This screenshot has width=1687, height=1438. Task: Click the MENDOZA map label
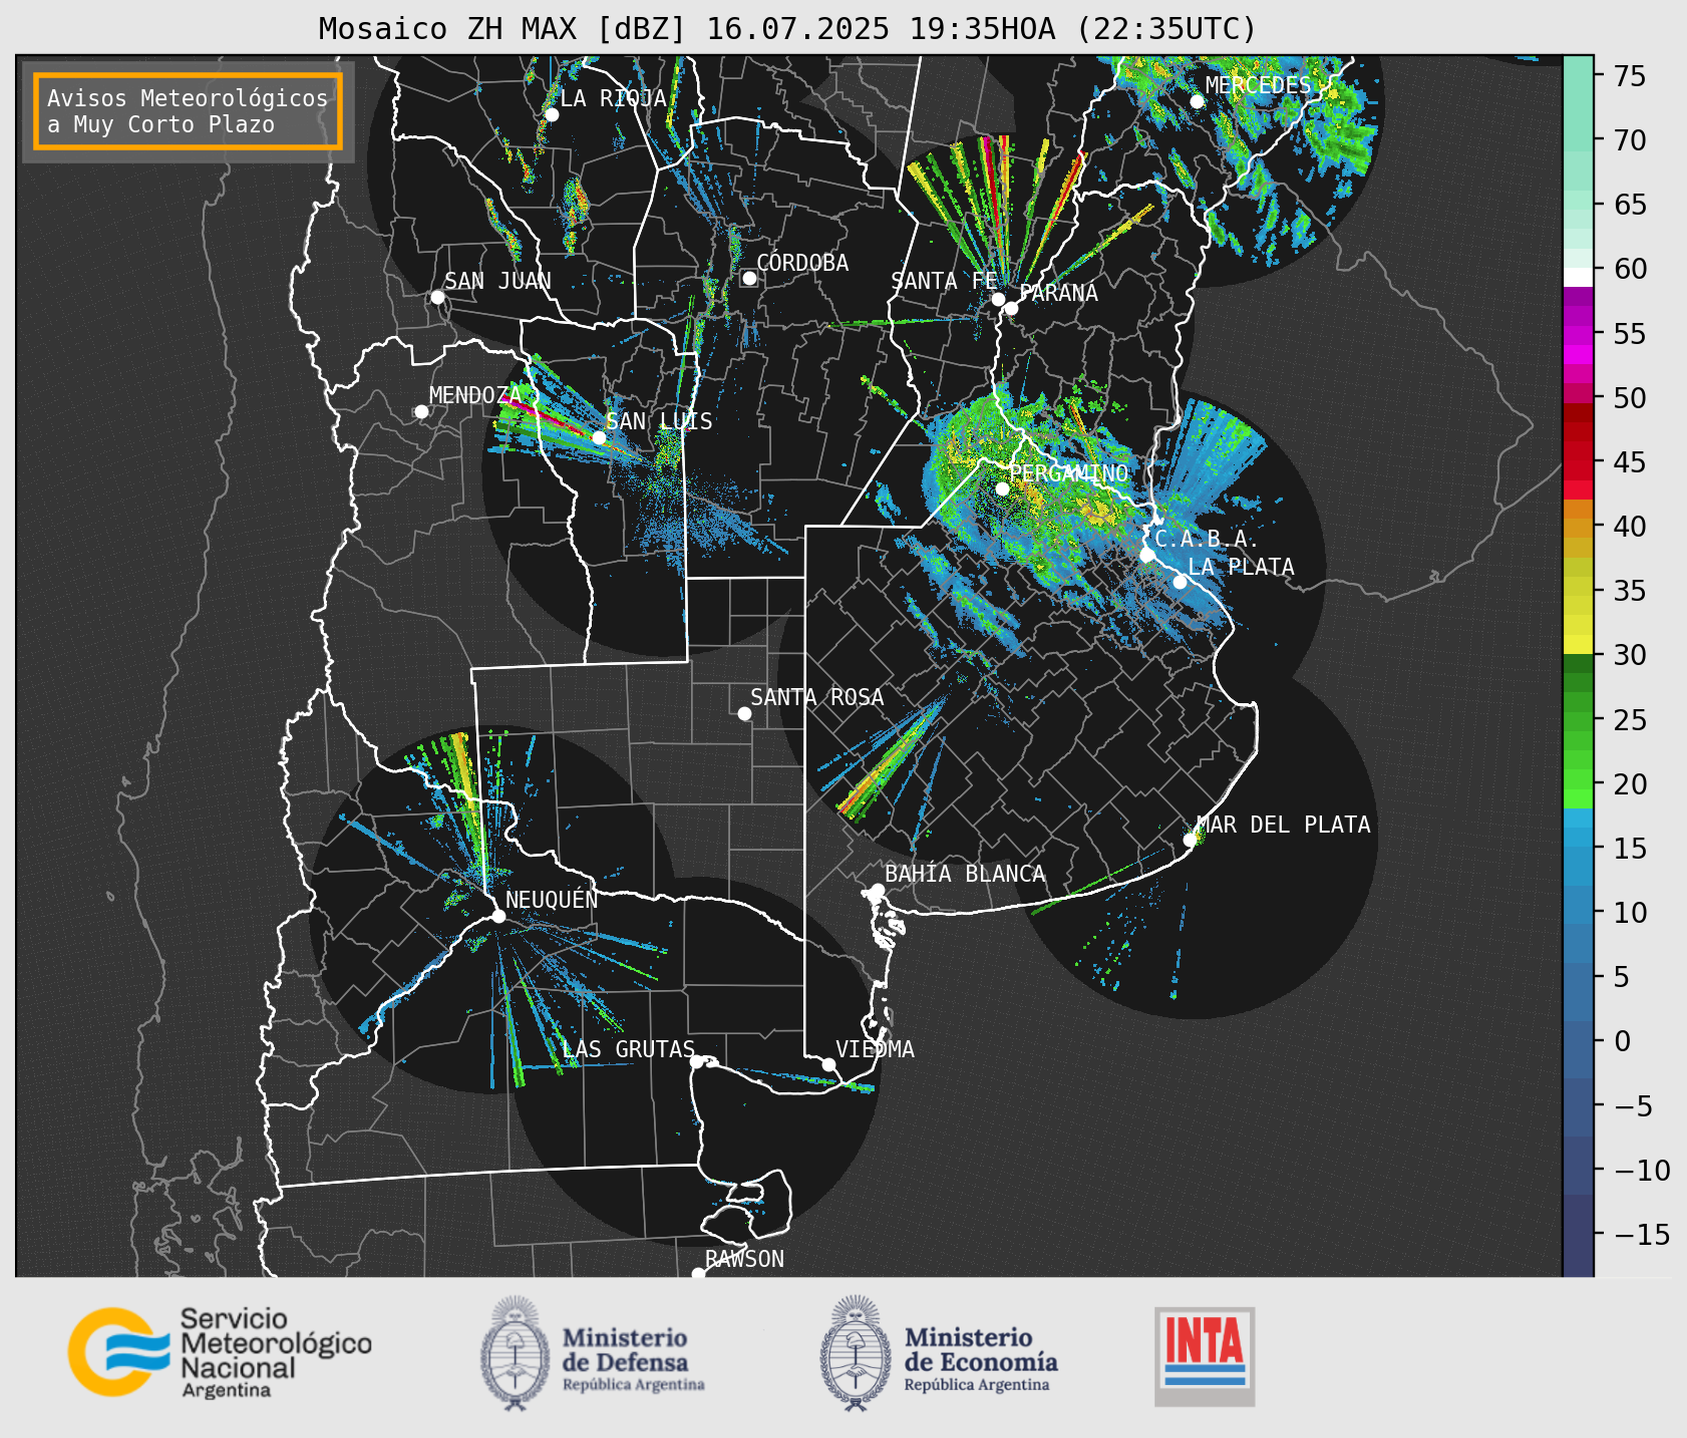tap(475, 396)
